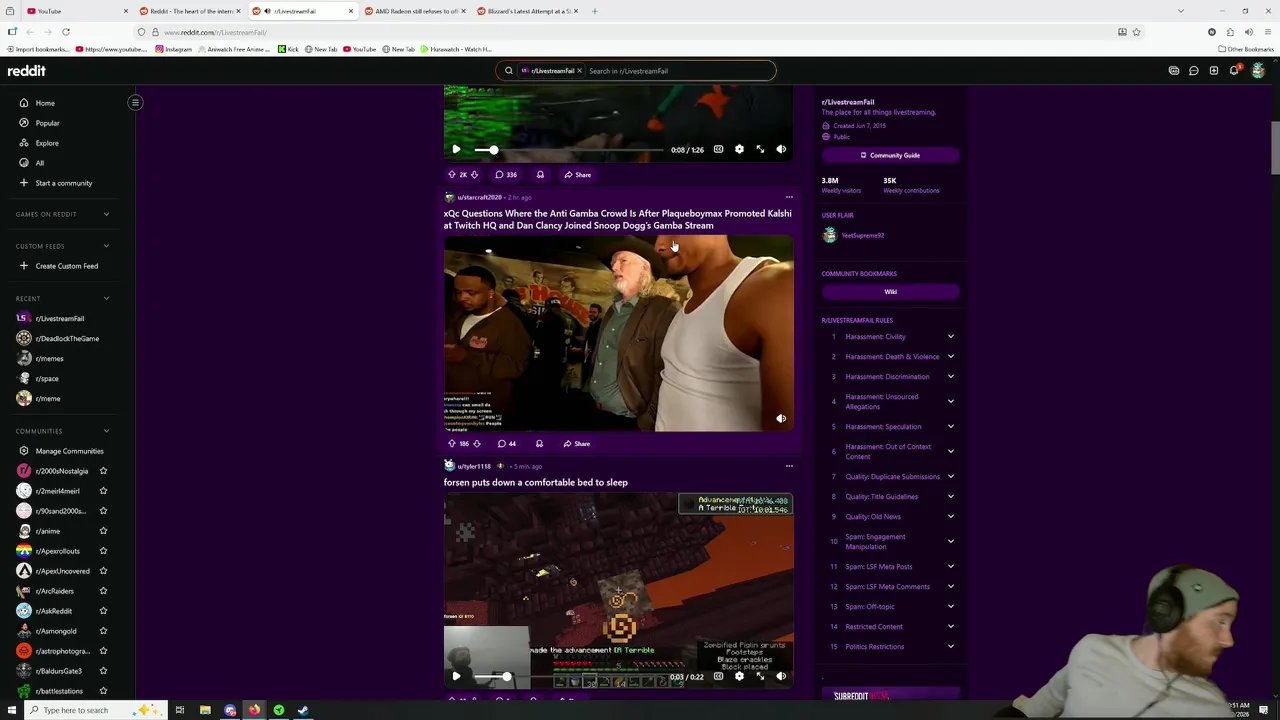The height and width of the screenshot is (720, 1280).
Task: Collapse the left navigation sidebar with the menu icon
Action: pos(135,102)
